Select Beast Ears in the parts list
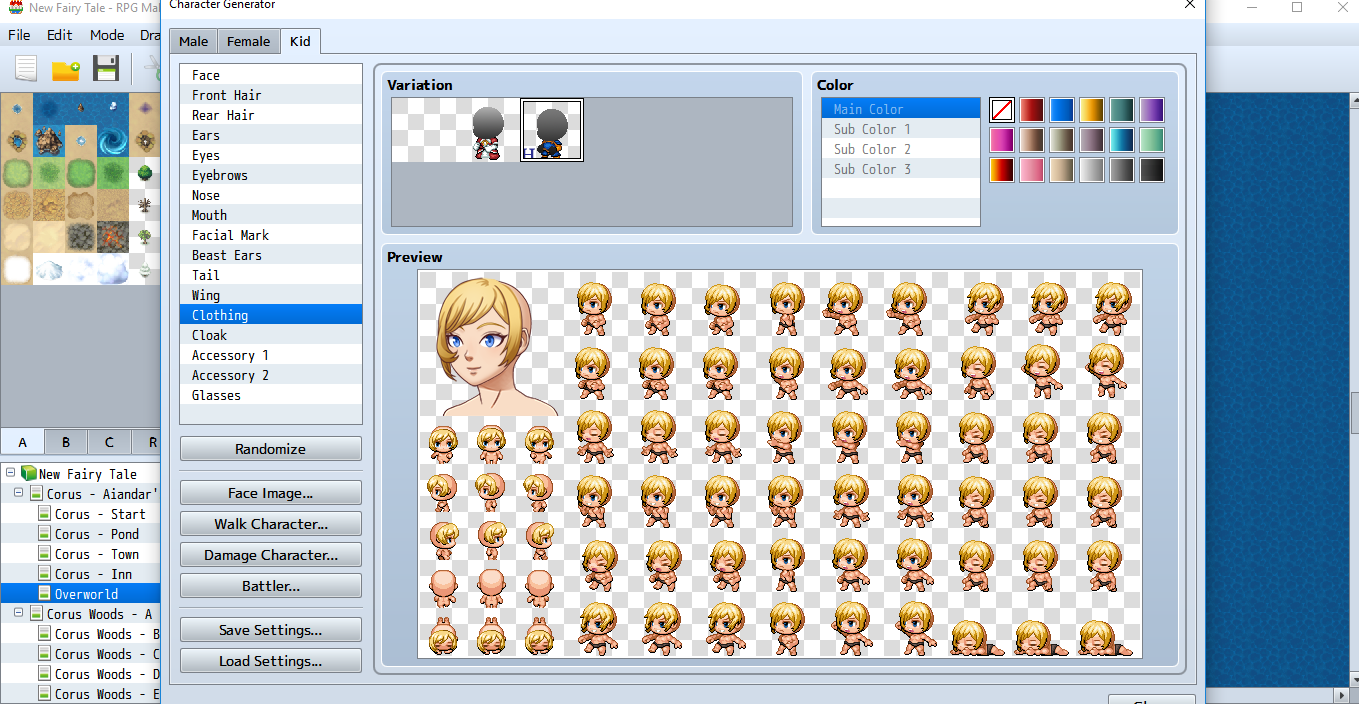The image size is (1359, 704). click(271, 255)
